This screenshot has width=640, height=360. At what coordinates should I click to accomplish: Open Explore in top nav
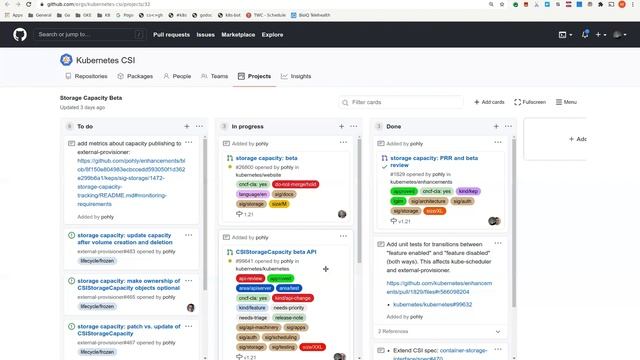[x=272, y=35]
